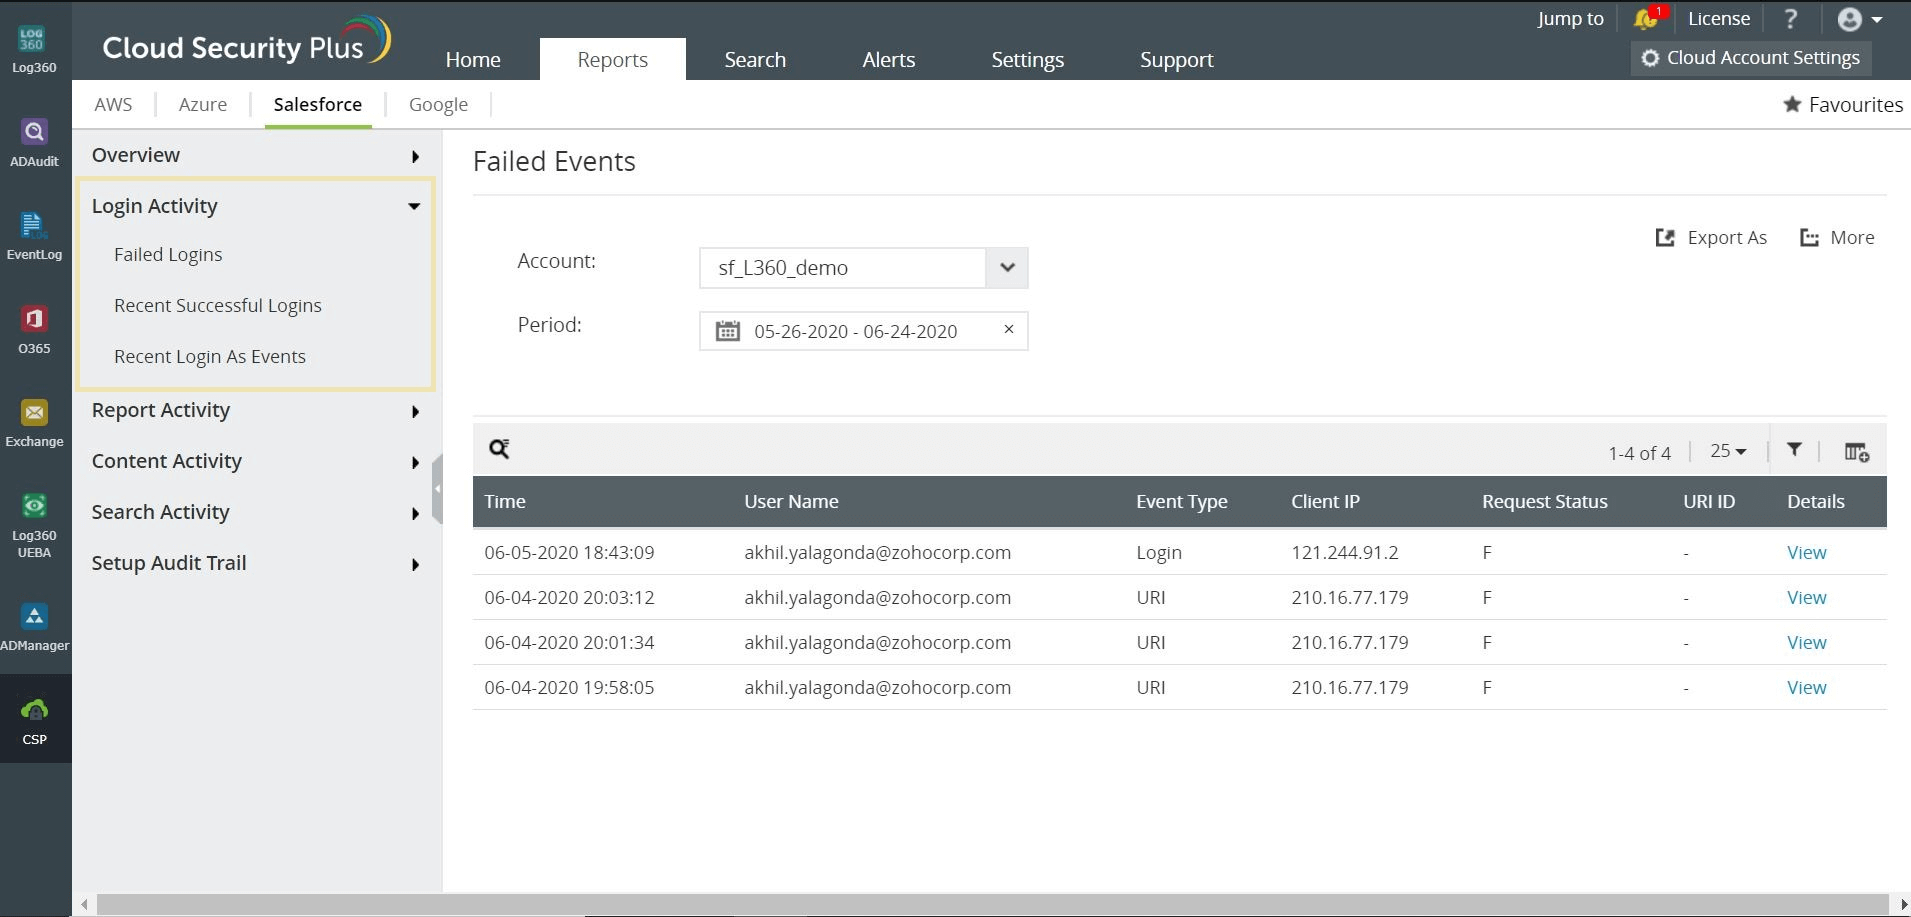Screen dimensions: 1911x917
Task: Sort by Client IP column header
Action: tap(1325, 501)
